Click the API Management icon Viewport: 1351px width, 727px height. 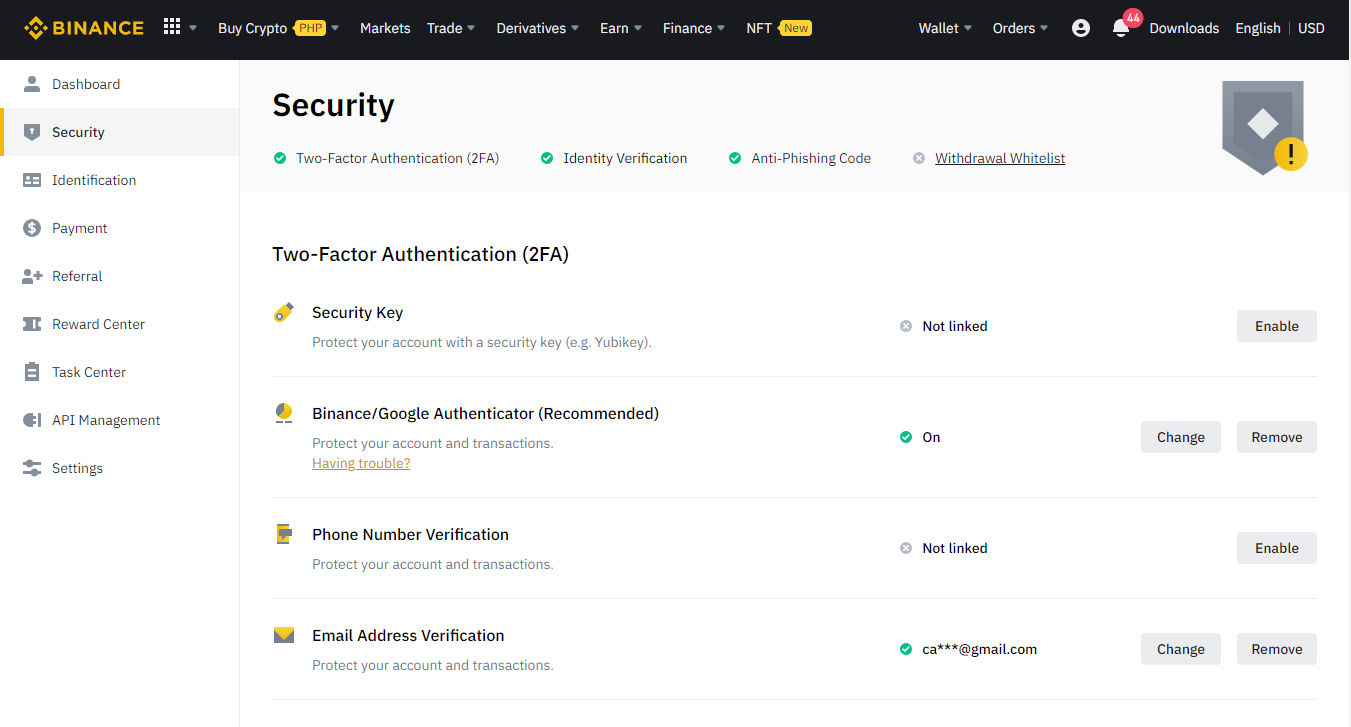click(x=32, y=420)
